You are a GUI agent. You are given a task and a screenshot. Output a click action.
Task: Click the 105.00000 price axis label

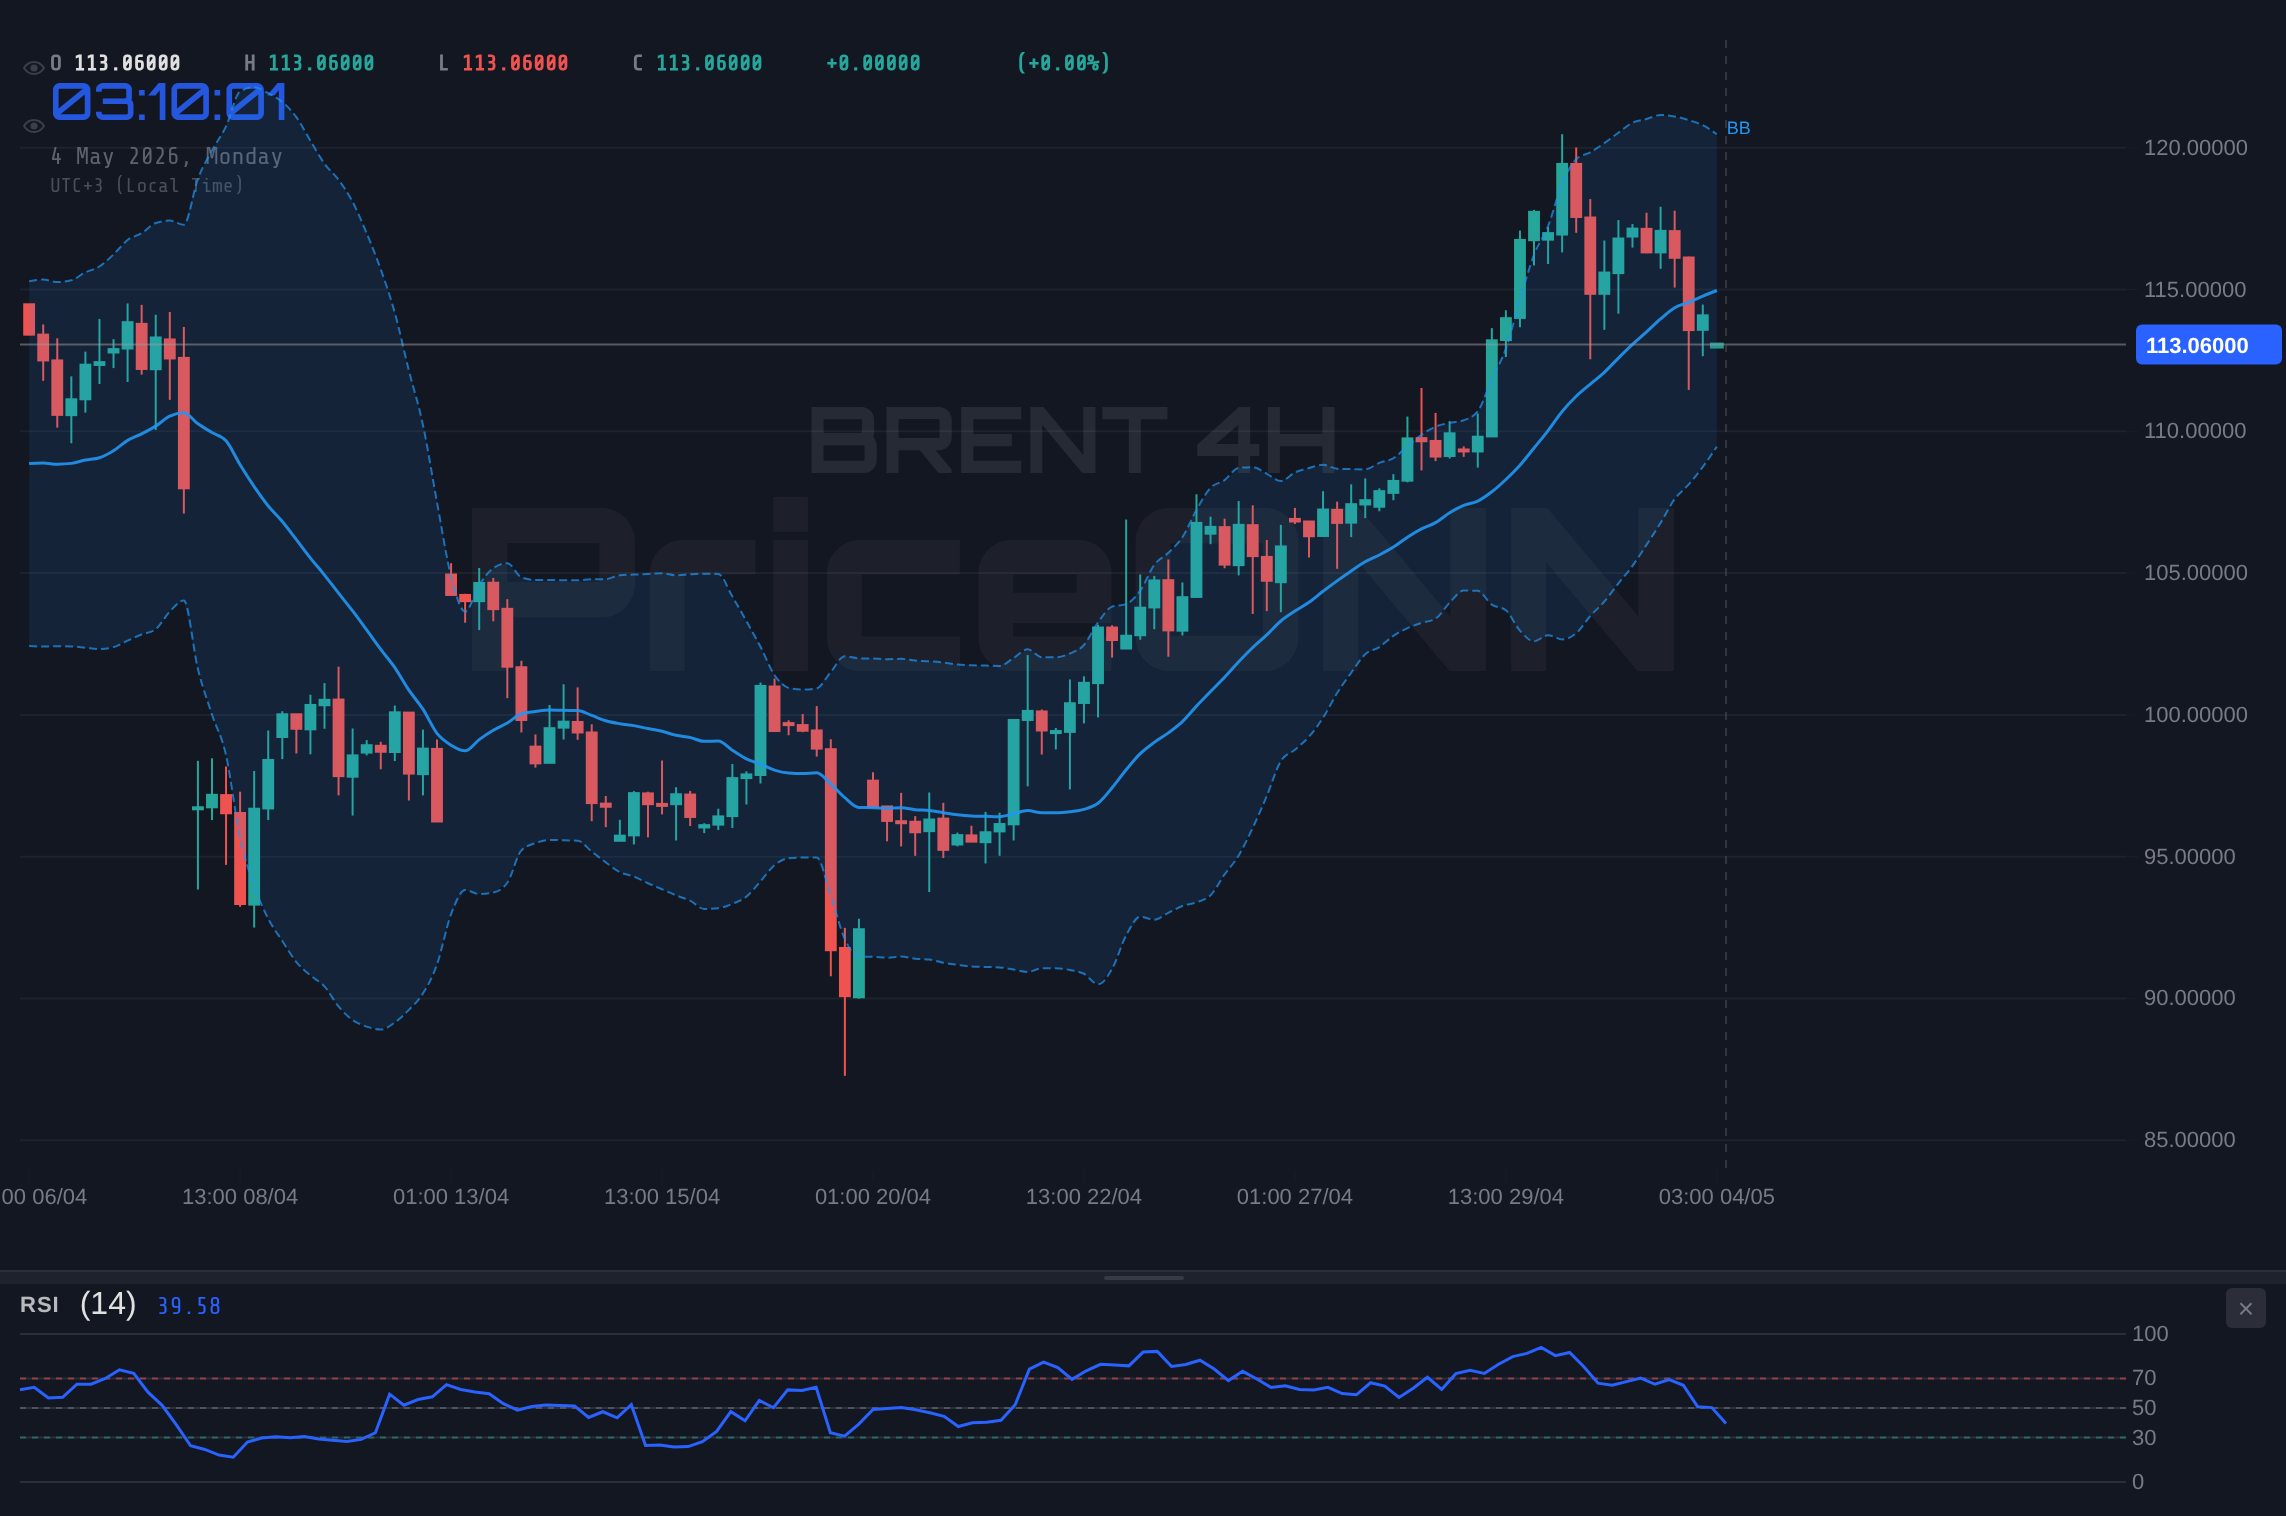(x=2195, y=573)
